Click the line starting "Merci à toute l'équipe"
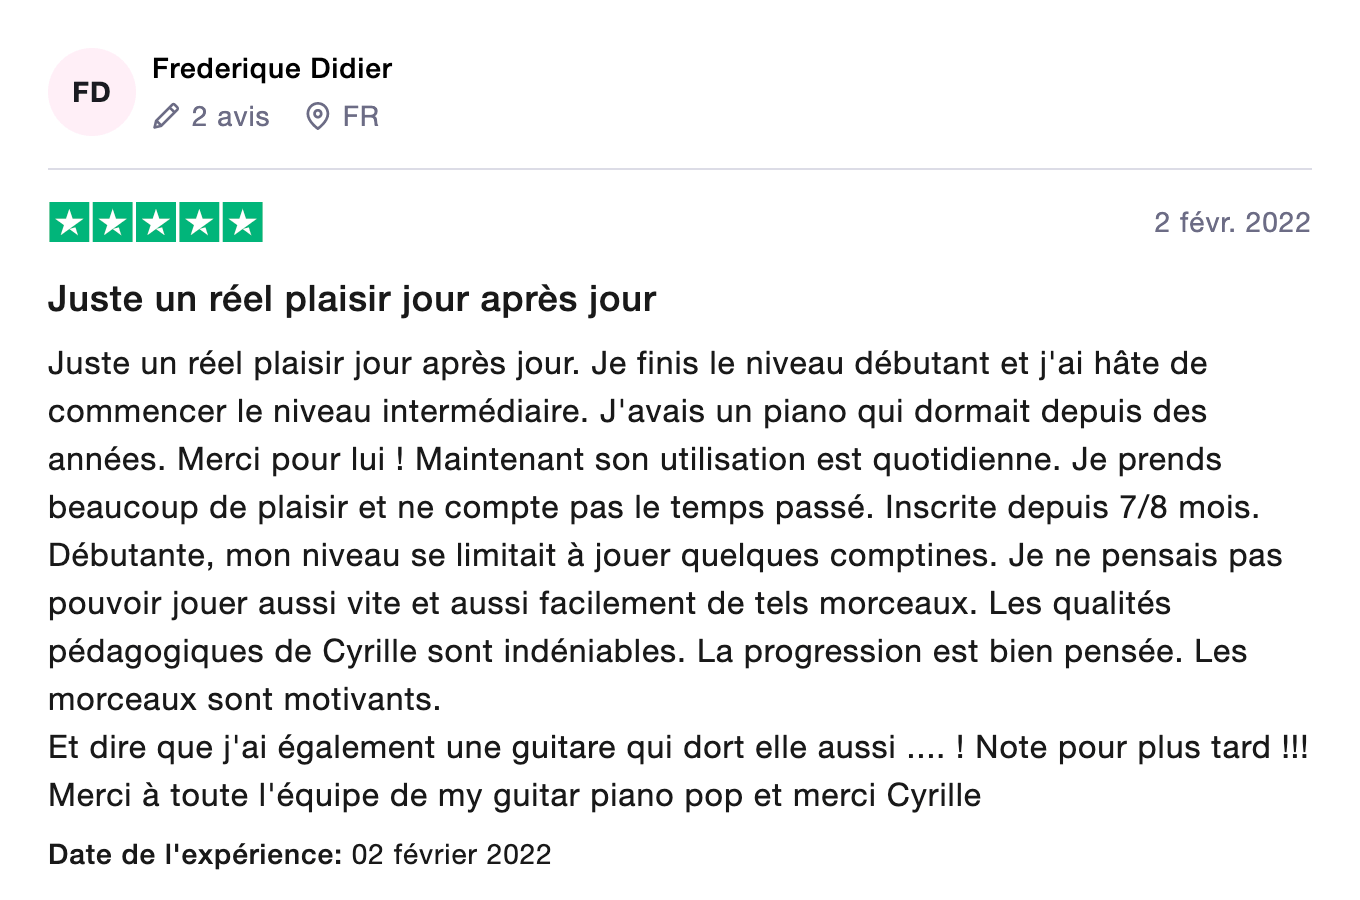Image resolution: width=1360 pixels, height=900 pixels. tap(514, 795)
